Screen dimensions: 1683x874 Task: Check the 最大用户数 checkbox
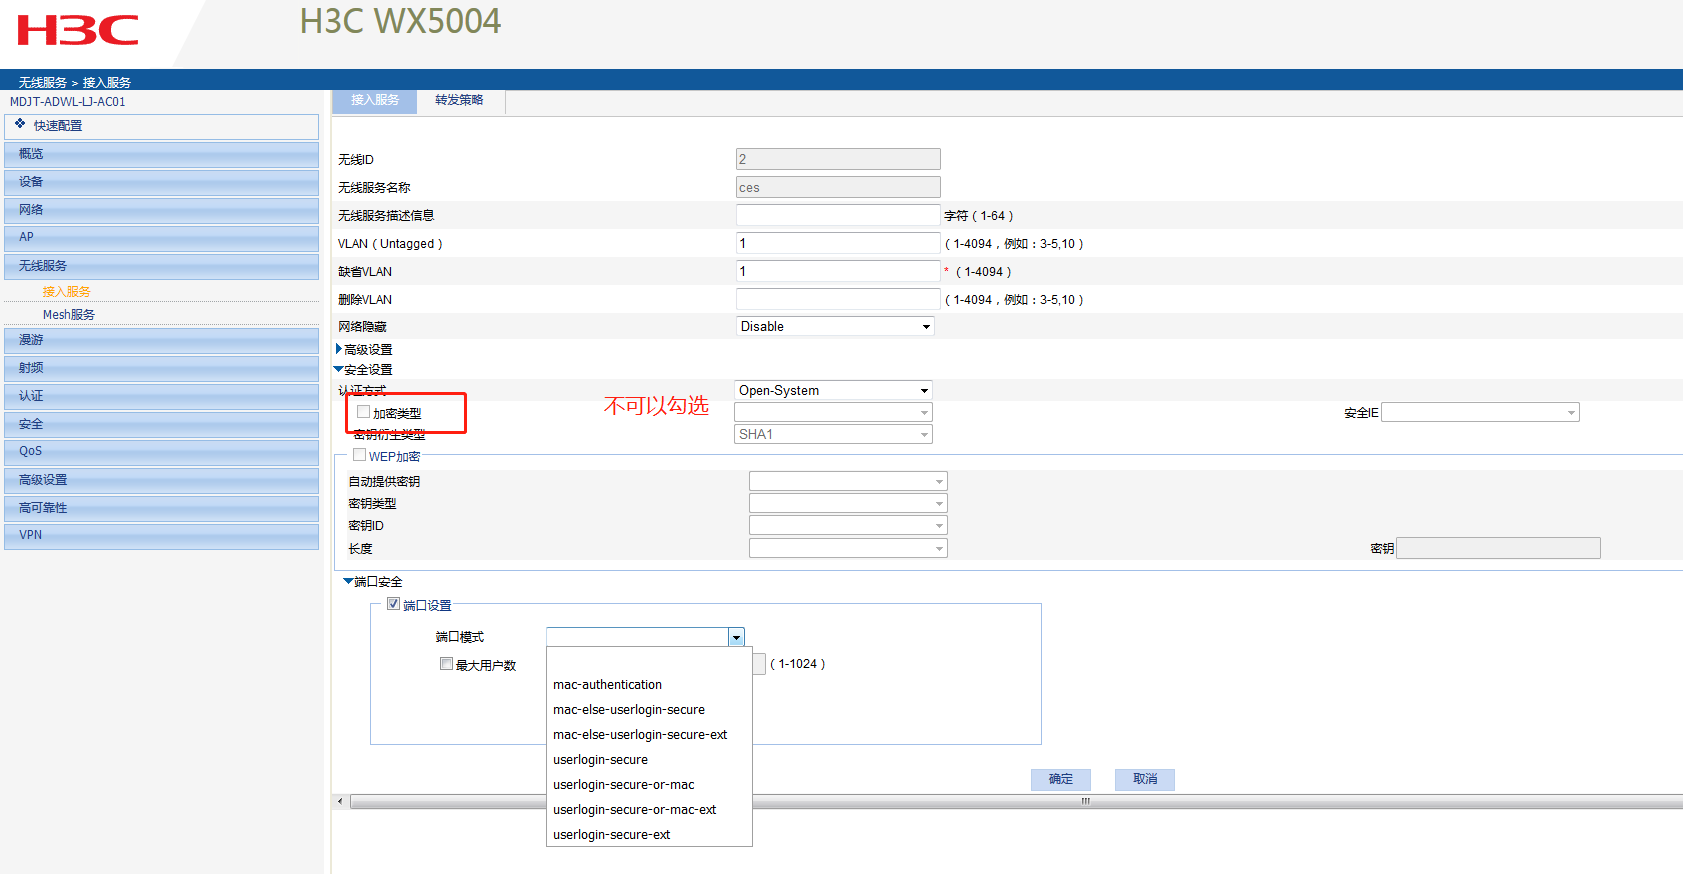pyautogui.click(x=446, y=664)
